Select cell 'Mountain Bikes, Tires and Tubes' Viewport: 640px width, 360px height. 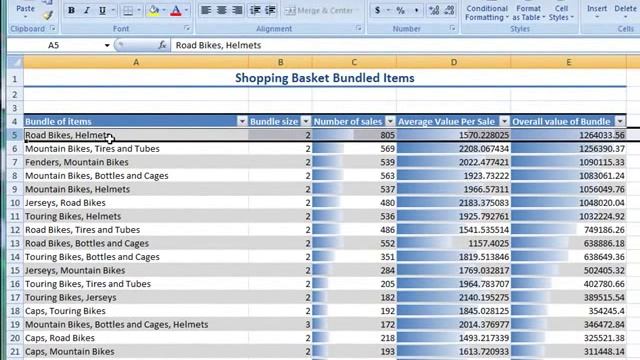point(136,149)
